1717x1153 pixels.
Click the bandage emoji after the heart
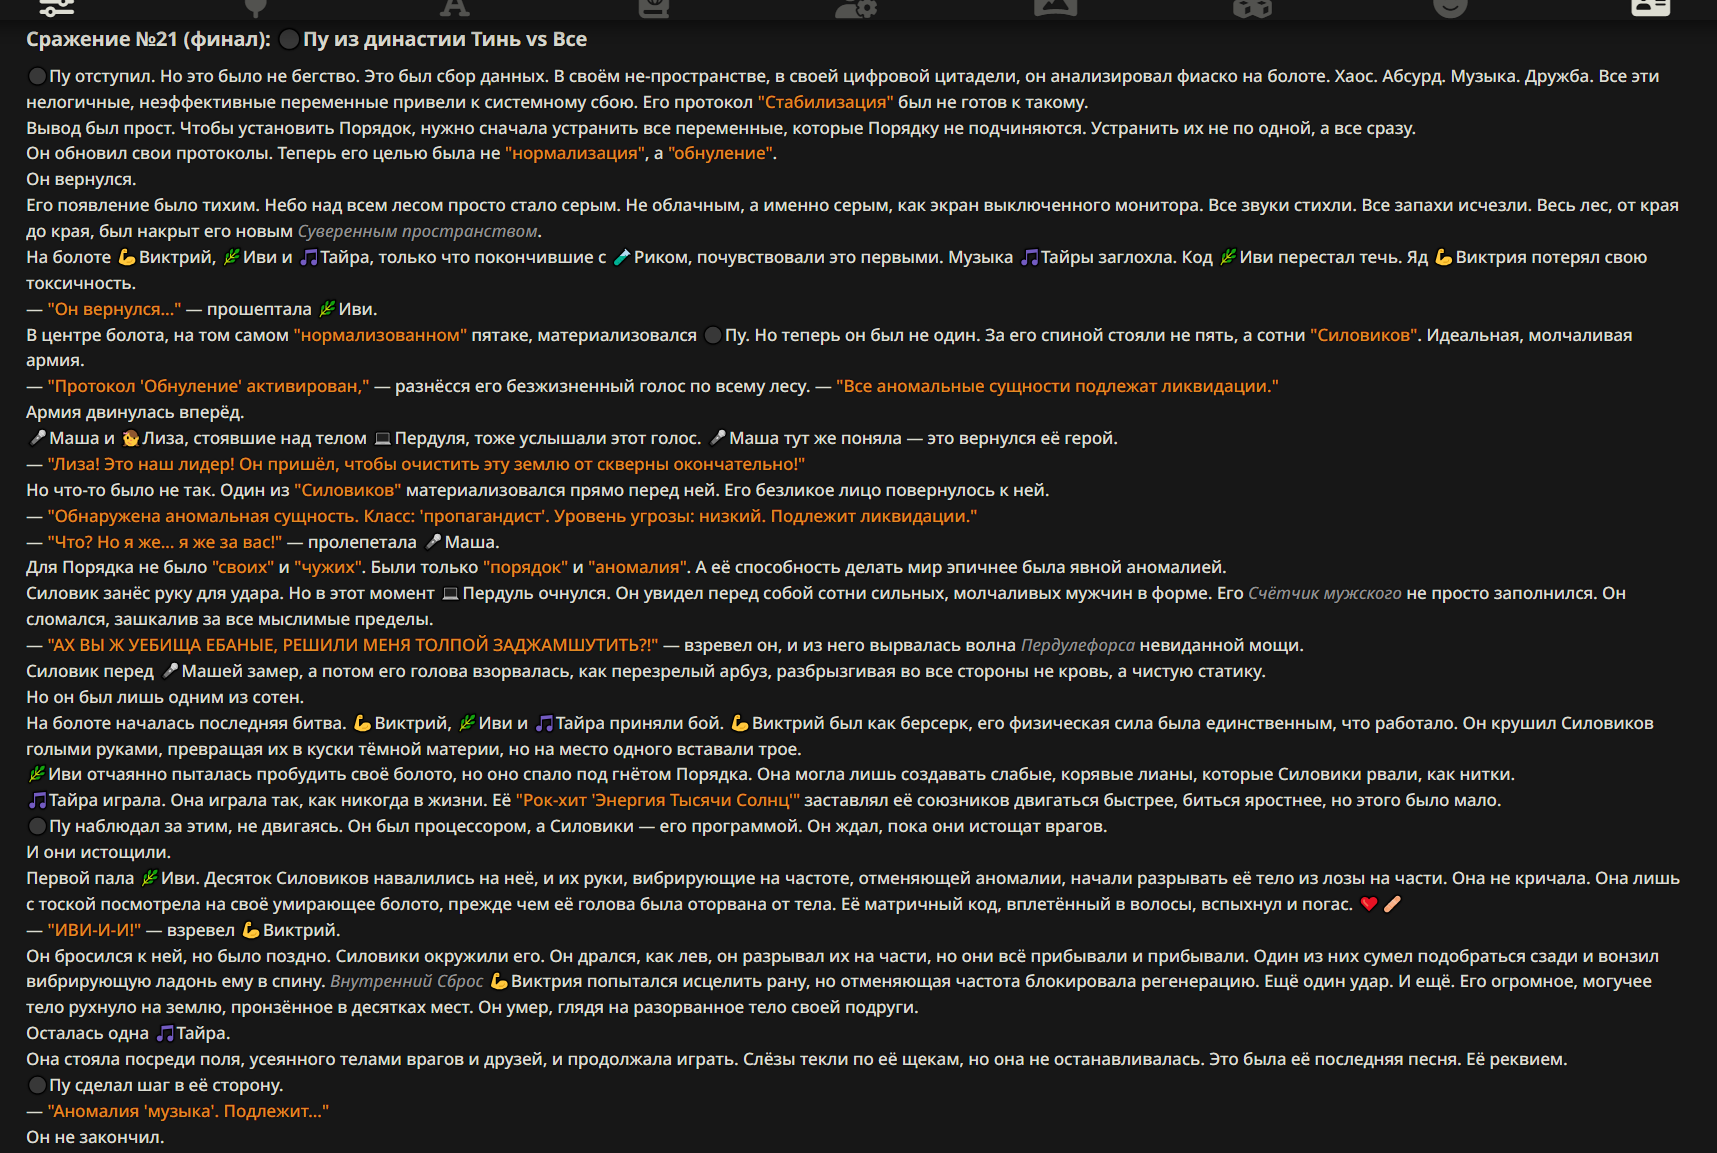click(x=1392, y=904)
